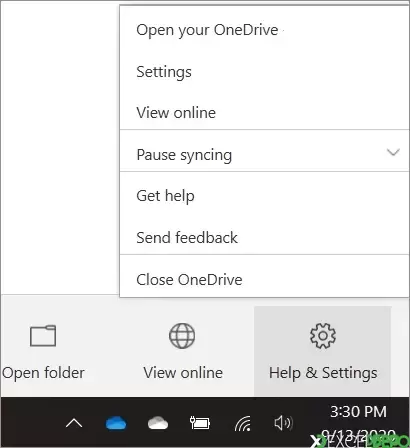Click the blue OneDrive cloud tray icon
Screen dimensions: 410x448
[116, 423]
